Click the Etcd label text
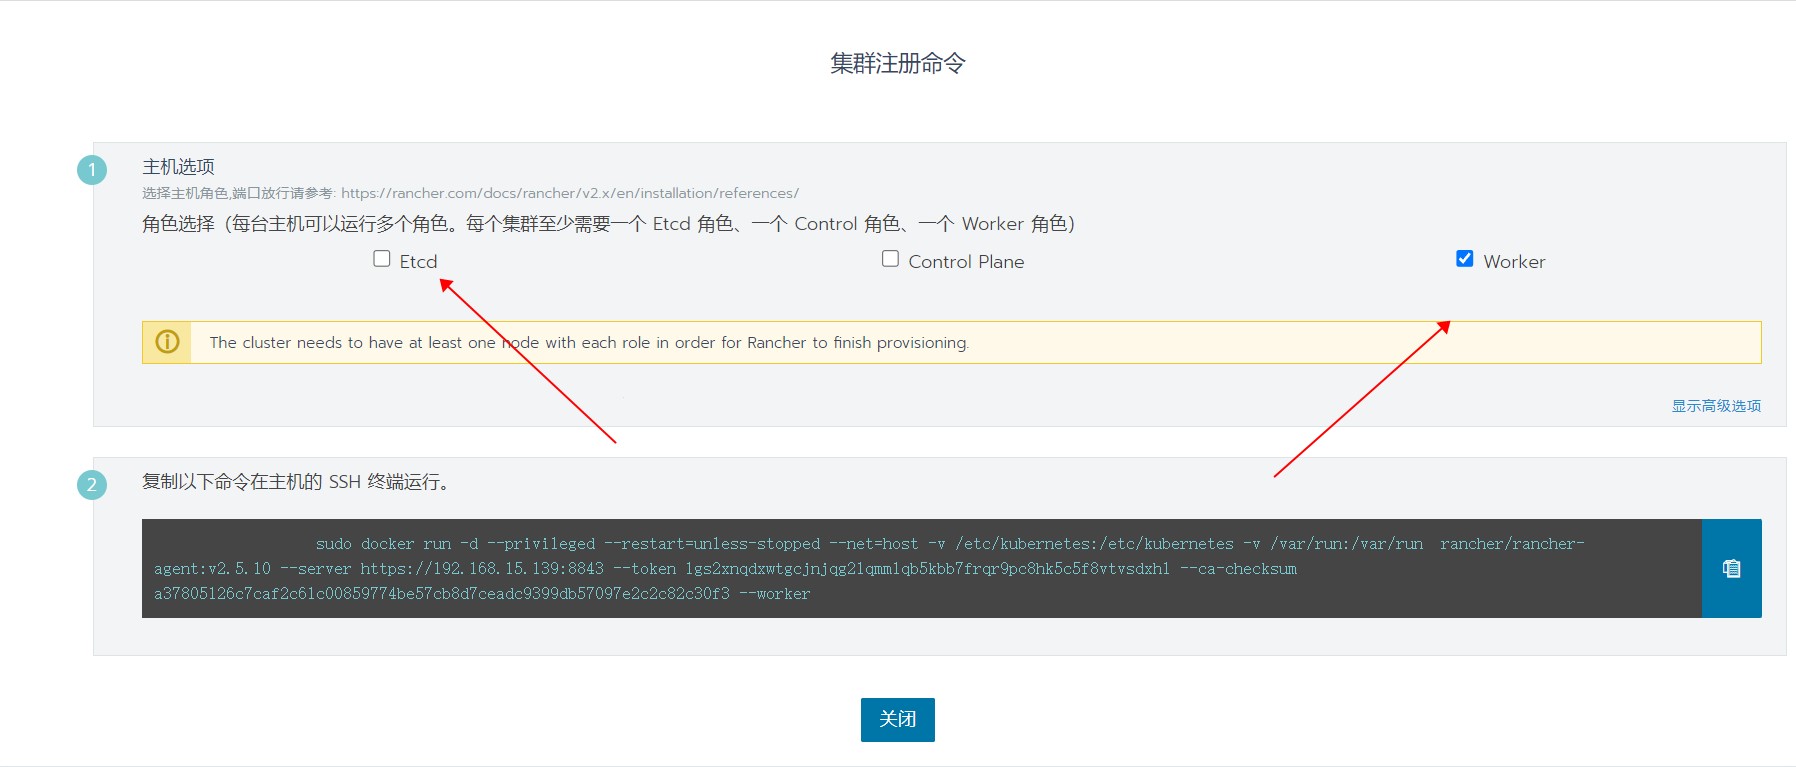The image size is (1796, 767). tap(418, 261)
